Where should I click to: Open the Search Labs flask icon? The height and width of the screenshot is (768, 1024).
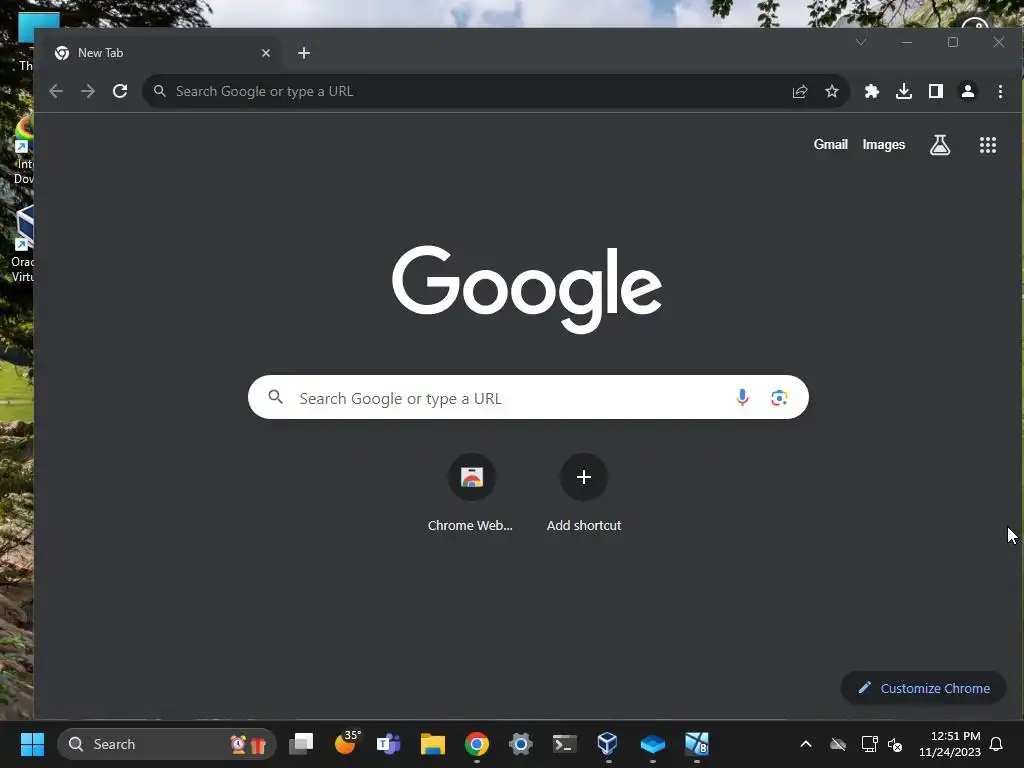940,145
